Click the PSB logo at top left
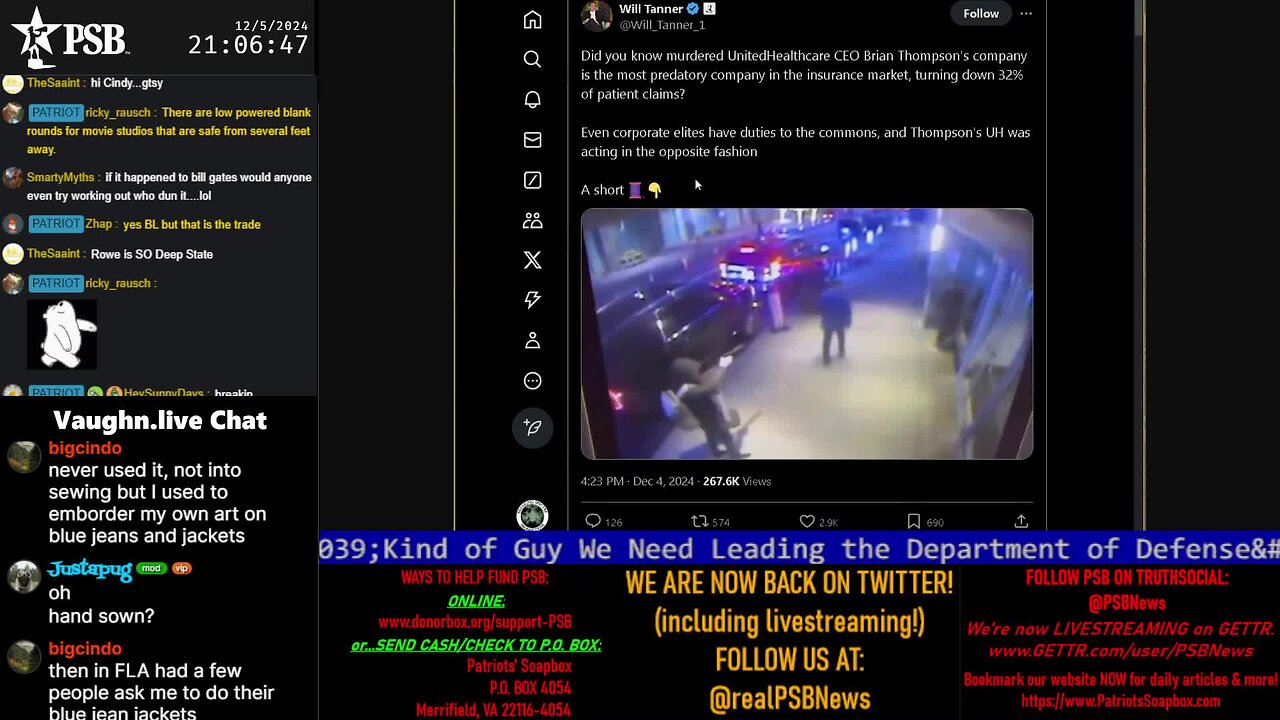Screen dimensions: 1280x720 click(x=69, y=38)
